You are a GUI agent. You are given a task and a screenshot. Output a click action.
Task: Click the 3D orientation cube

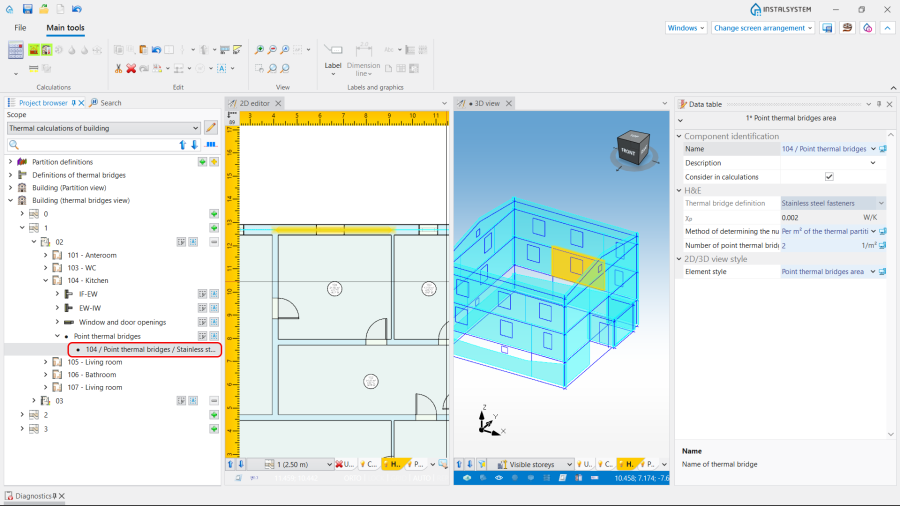(632, 146)
